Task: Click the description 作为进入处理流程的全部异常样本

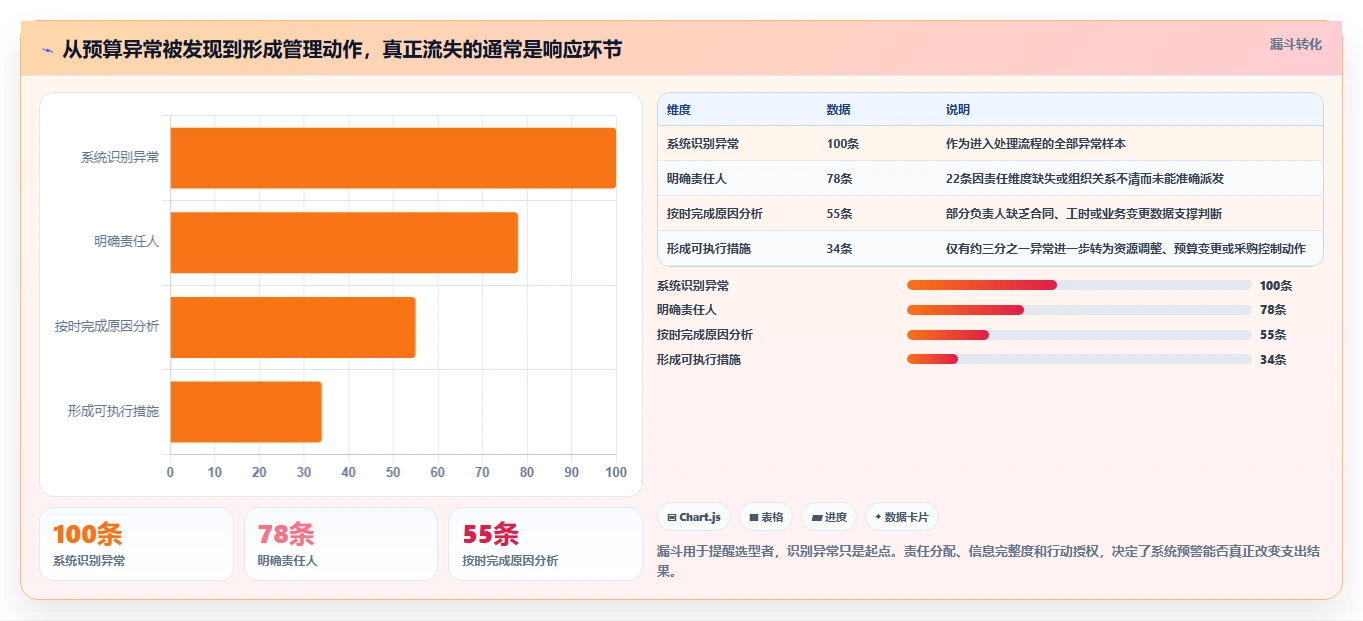Action: point(1036,144)
